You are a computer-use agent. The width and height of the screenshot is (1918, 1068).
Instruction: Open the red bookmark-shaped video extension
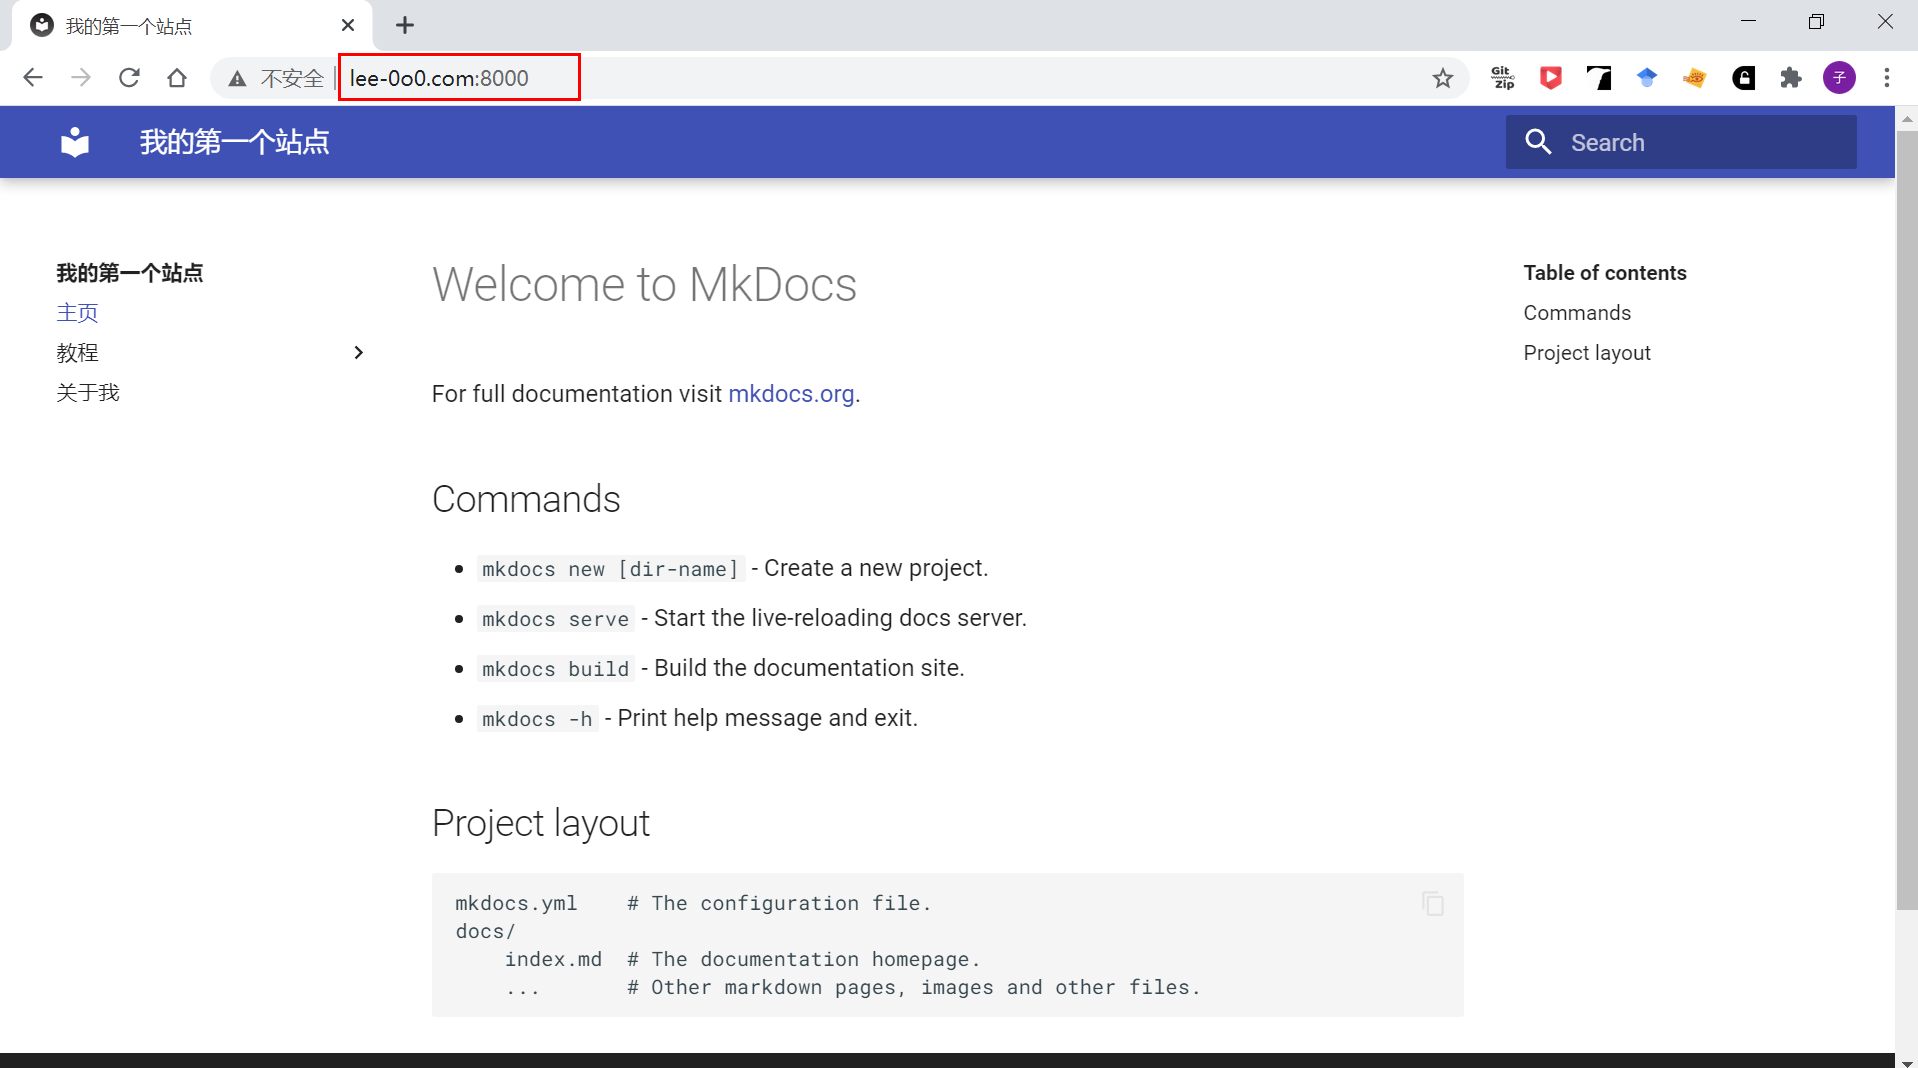tap(1550, 77)
